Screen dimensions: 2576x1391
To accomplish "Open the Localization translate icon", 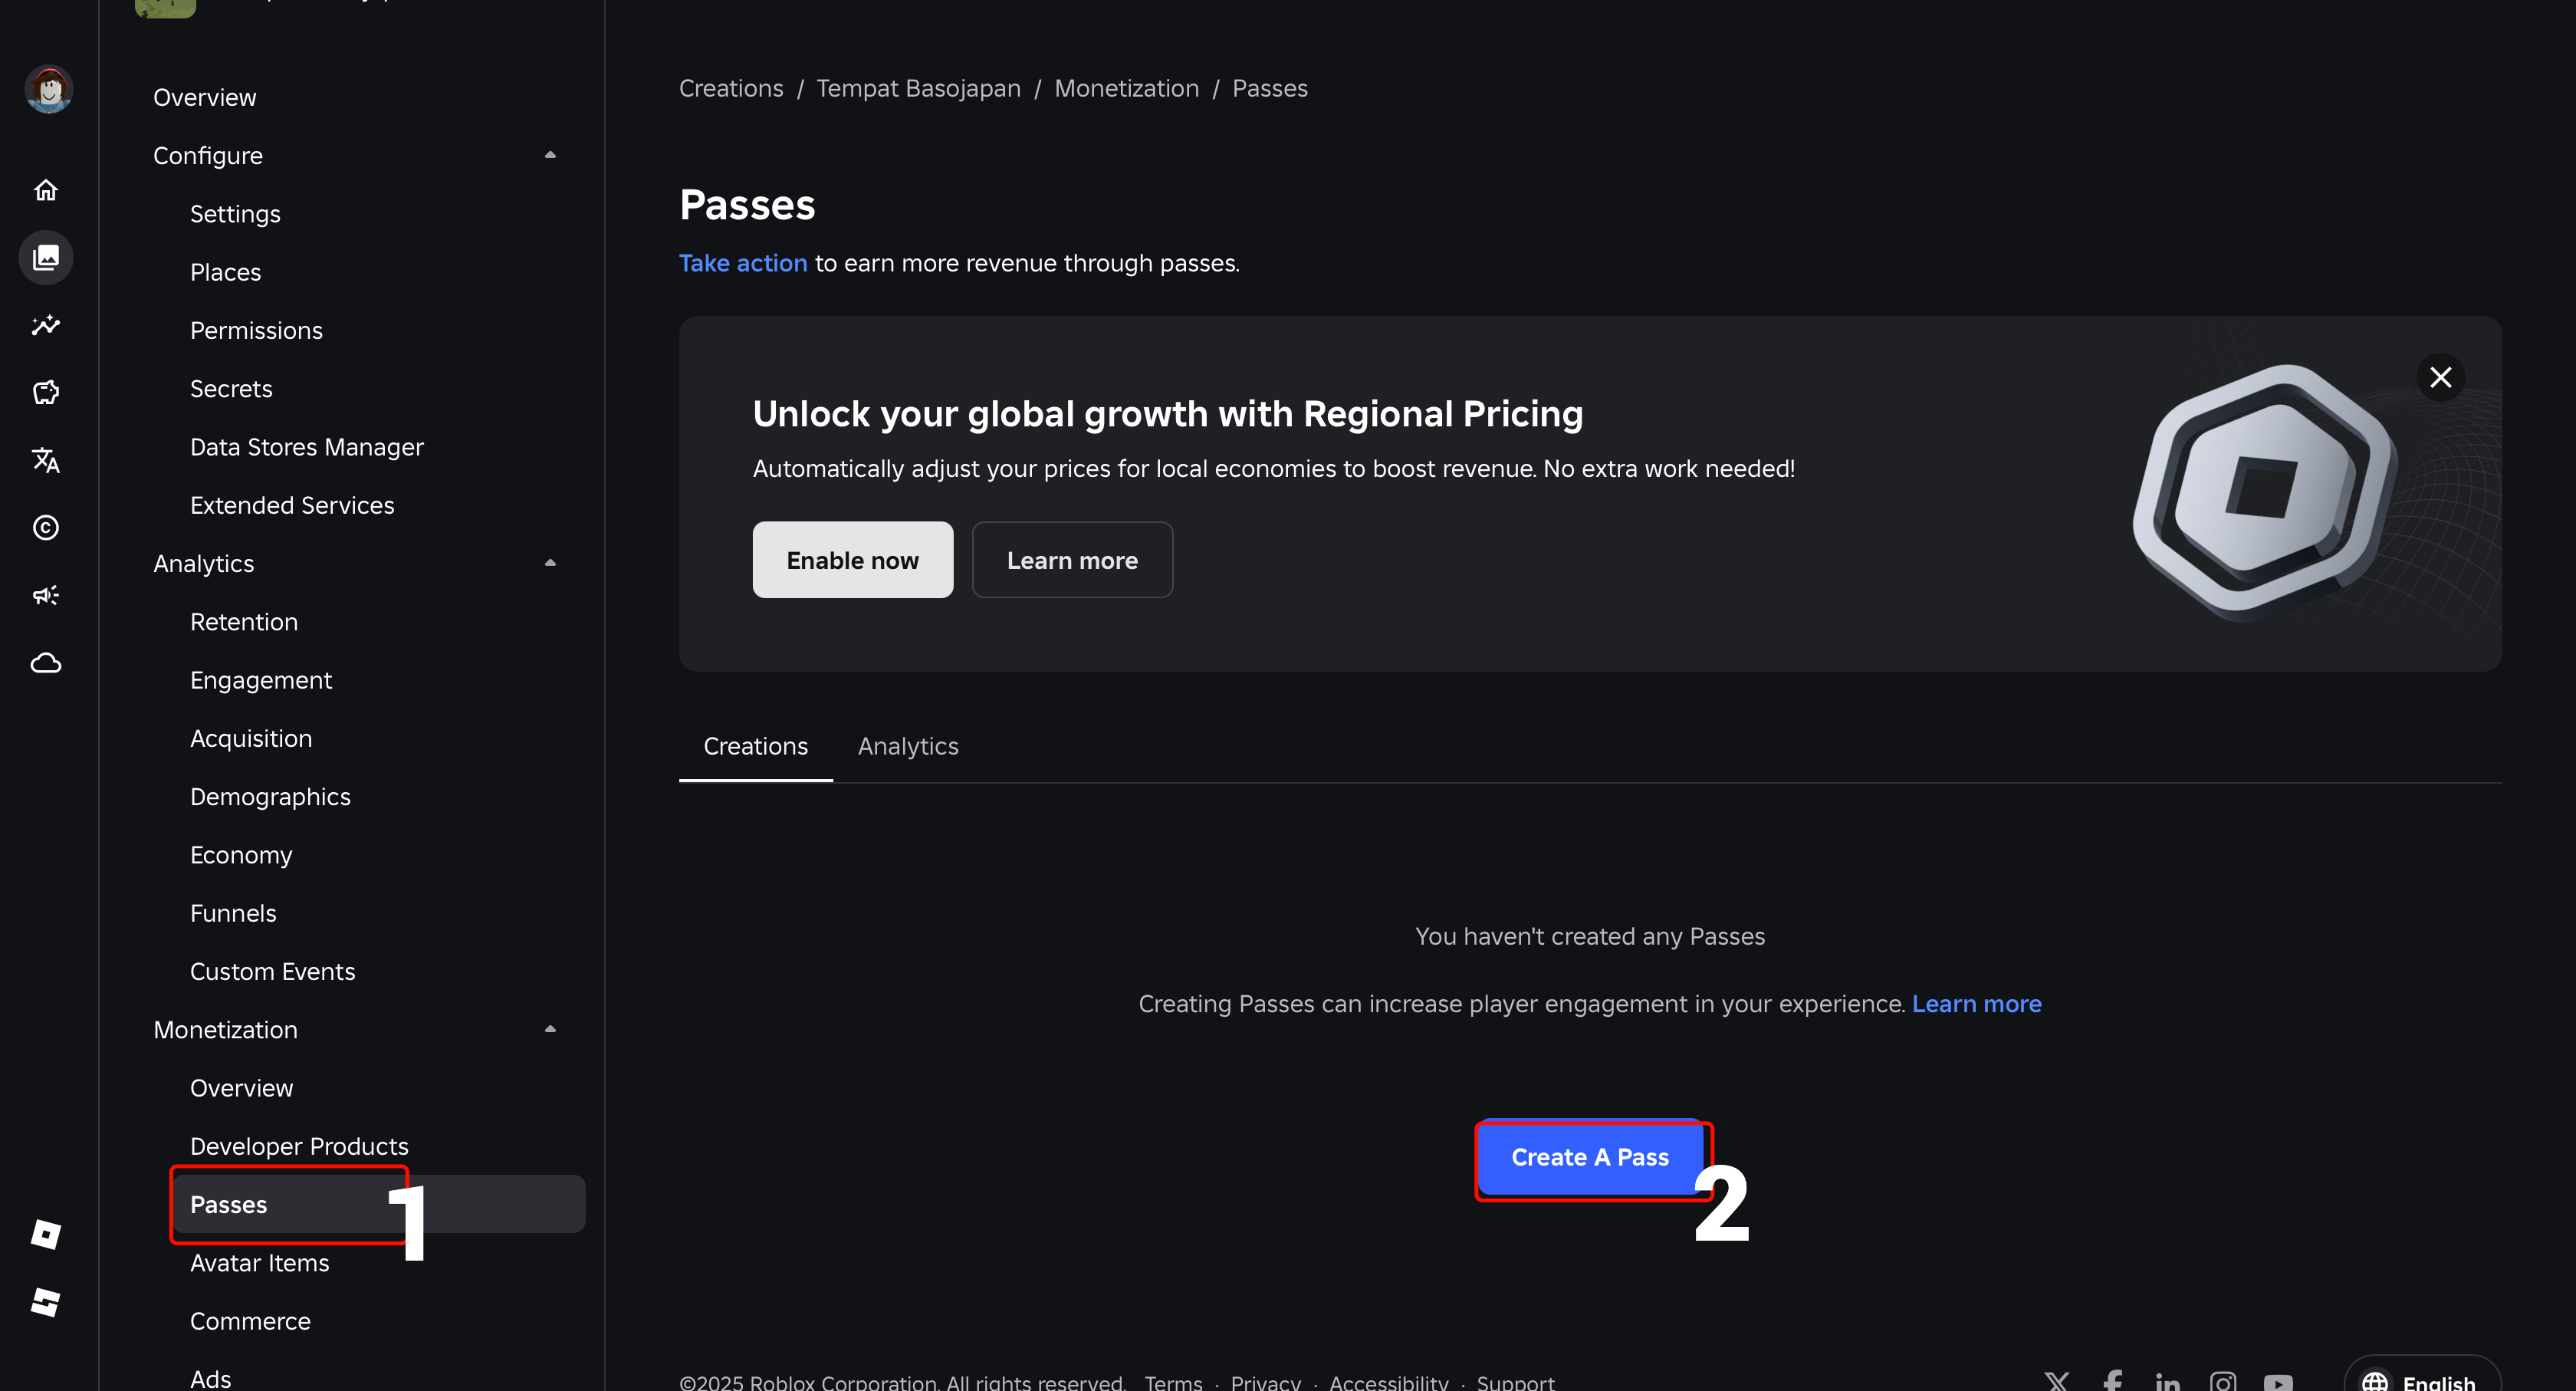I will (x=46, y=460).
